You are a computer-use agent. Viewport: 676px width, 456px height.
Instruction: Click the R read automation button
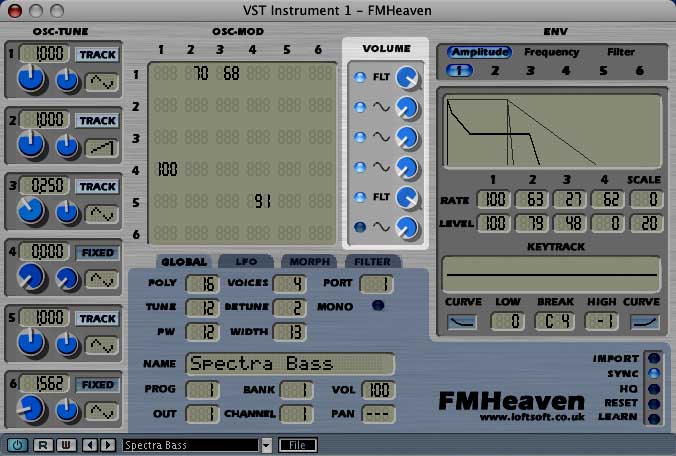click(x=43, y=445)
